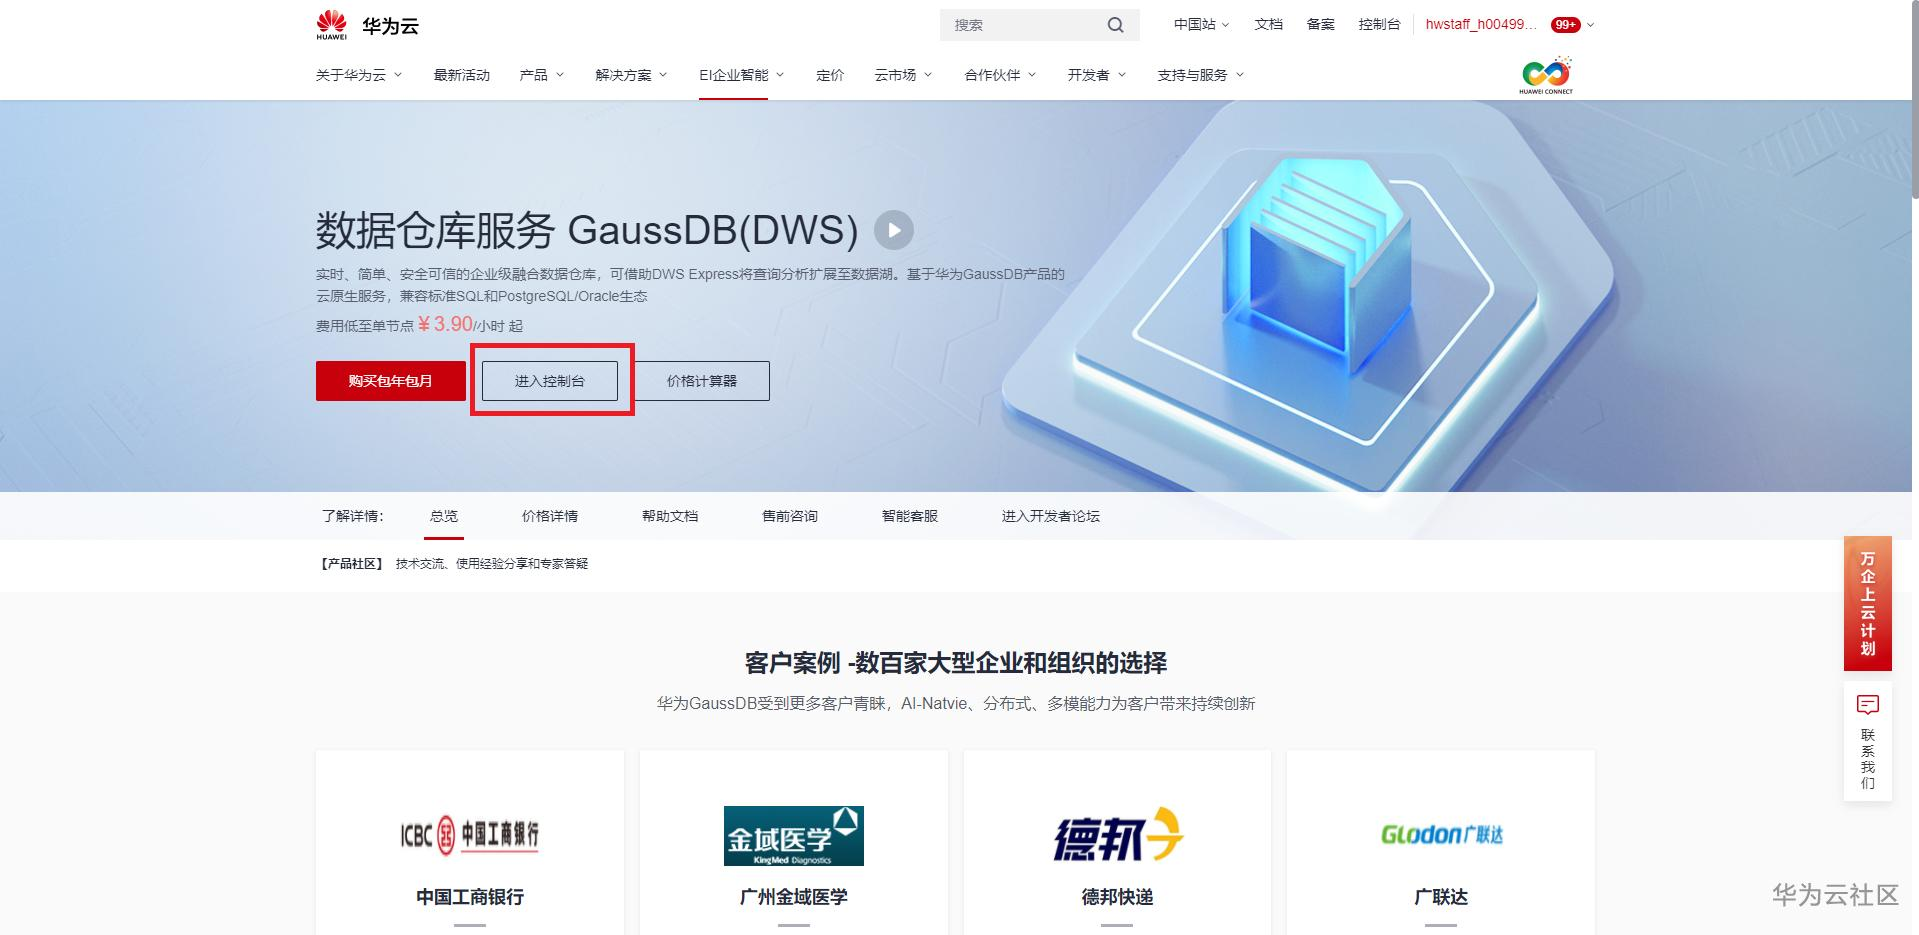
Task: Click the search magnifier icon
Action: 1115,25
